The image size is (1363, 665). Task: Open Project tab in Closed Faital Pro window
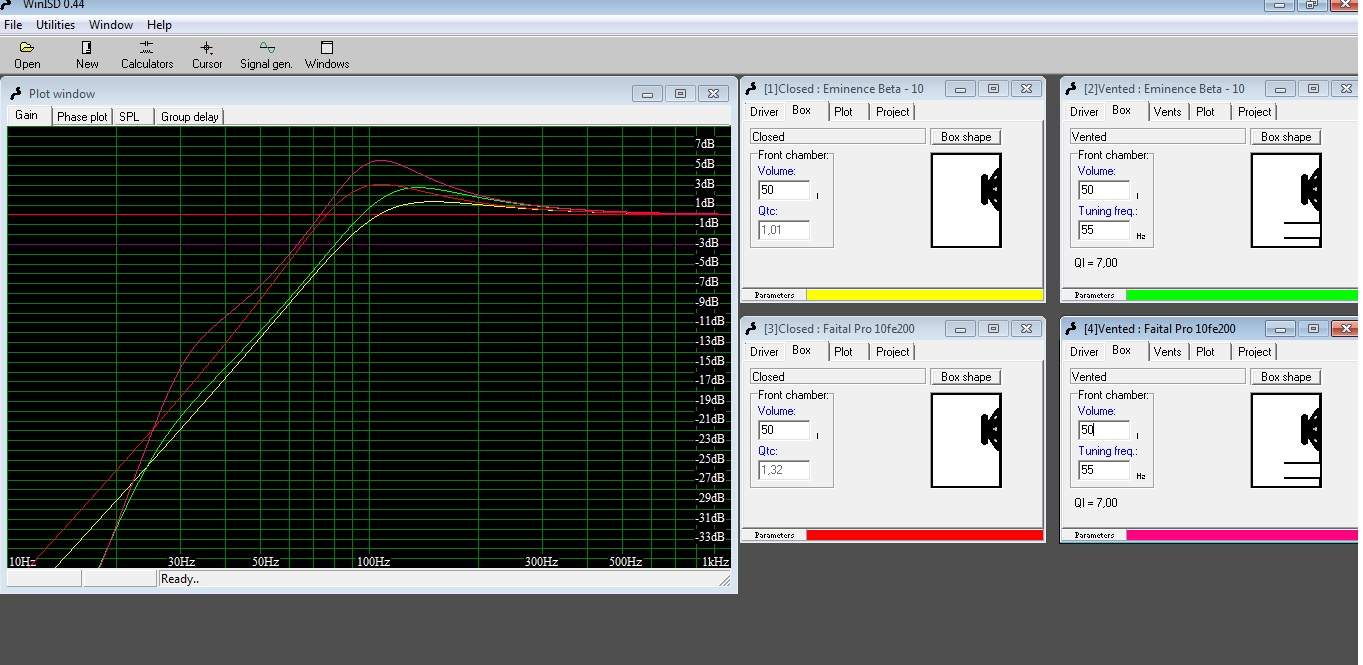coord(892,352)
